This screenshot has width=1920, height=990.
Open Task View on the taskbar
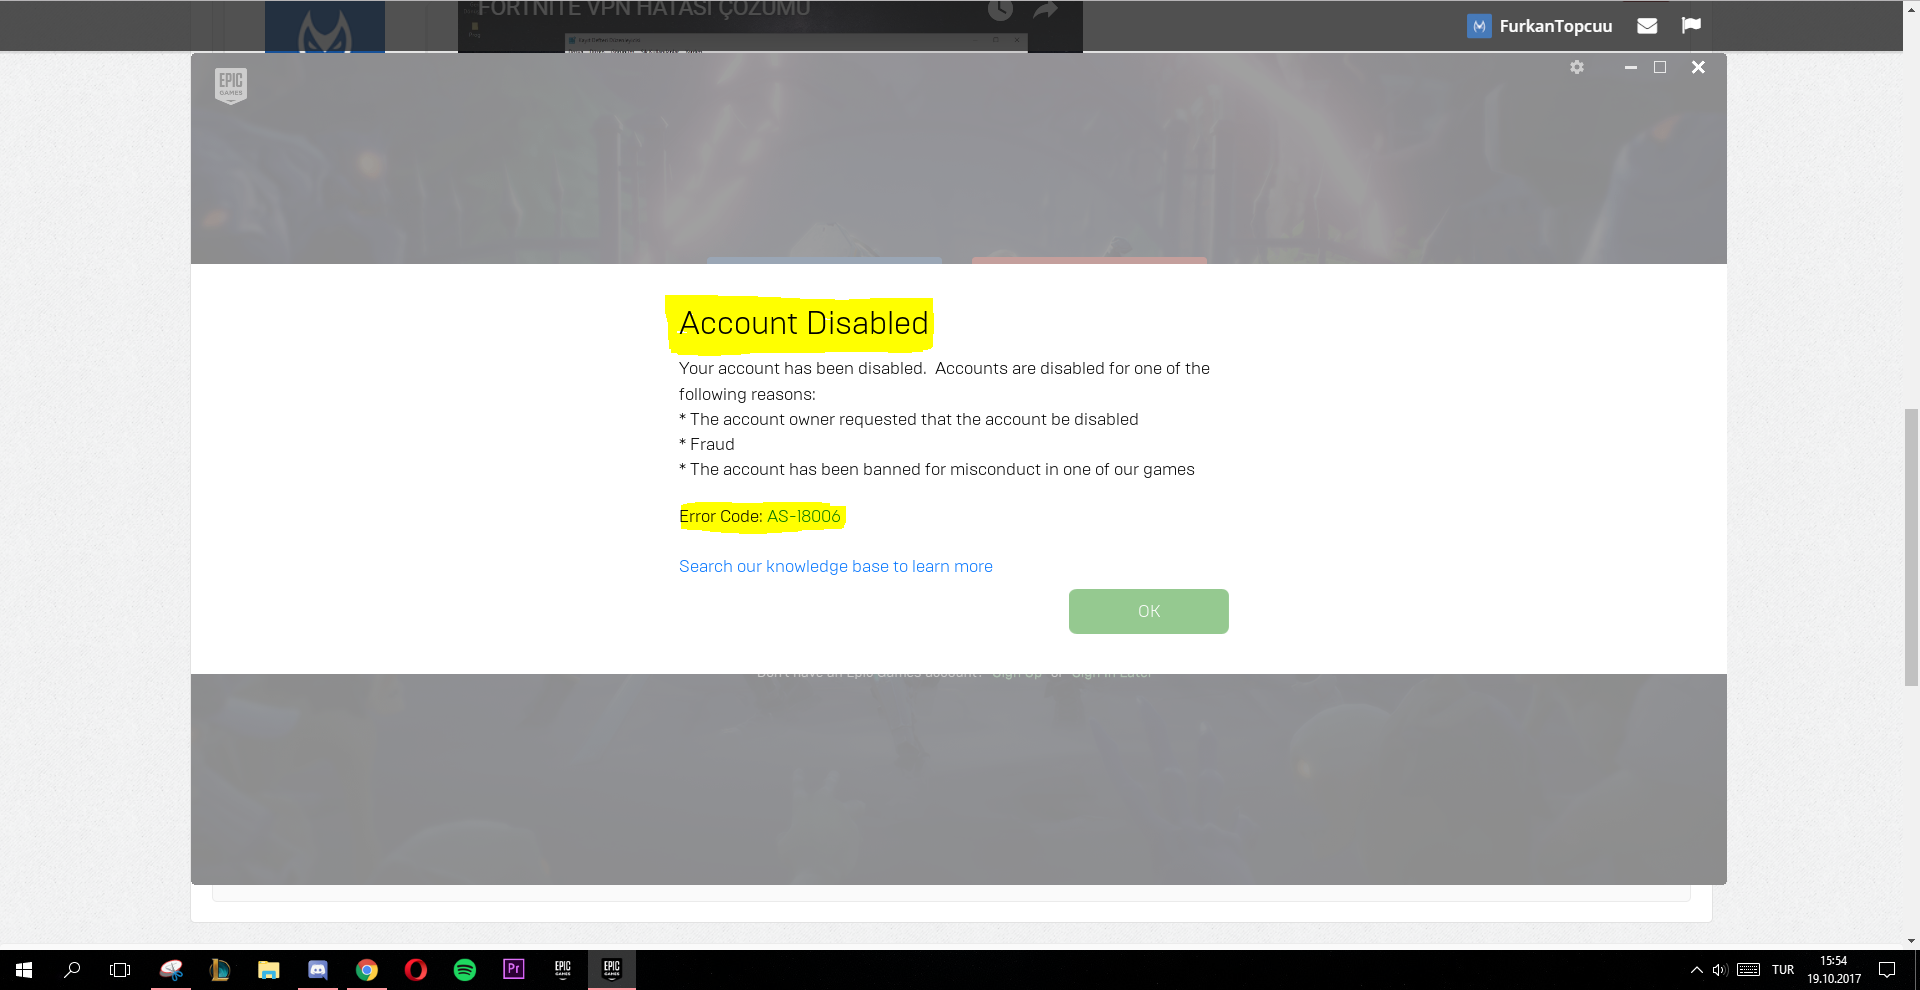click(120, 970)
